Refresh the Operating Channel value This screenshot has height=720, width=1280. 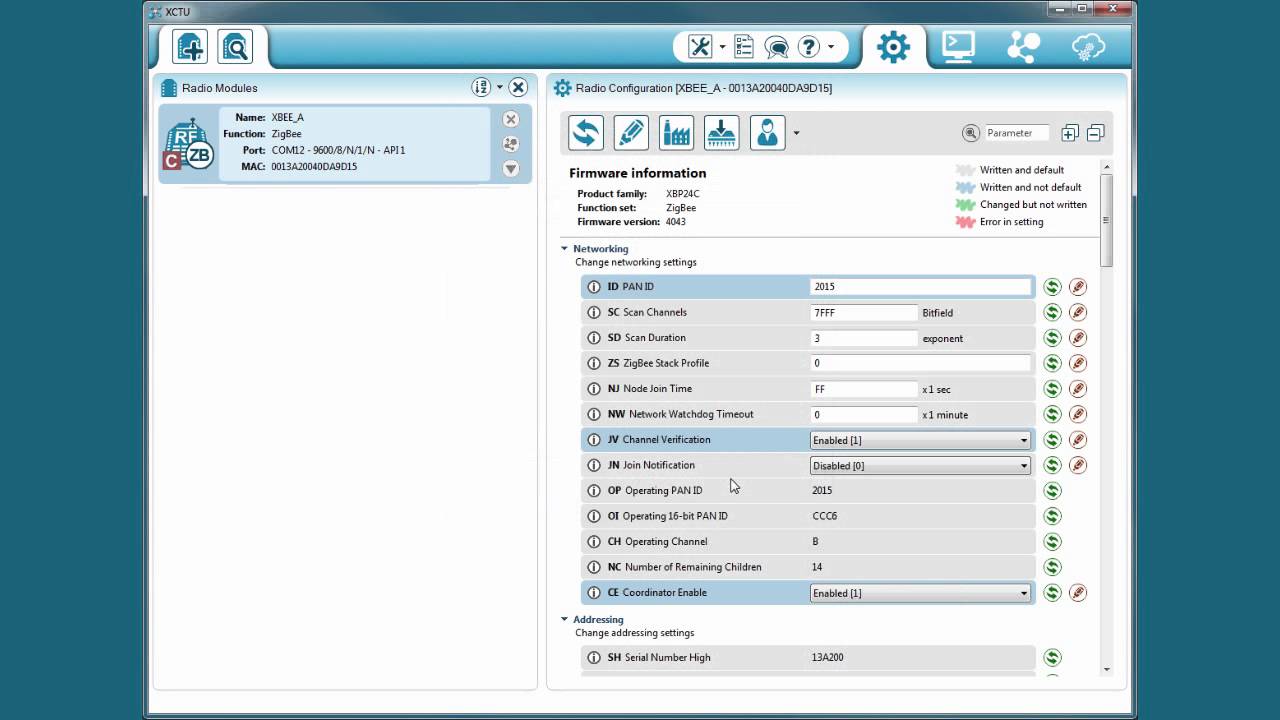click(1052, 542)
